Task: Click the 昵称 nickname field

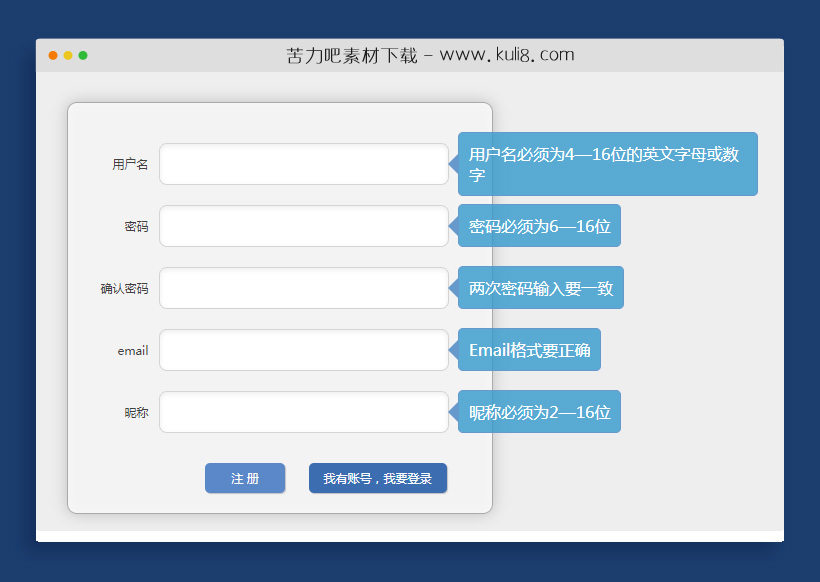Action: click(304, 411)
